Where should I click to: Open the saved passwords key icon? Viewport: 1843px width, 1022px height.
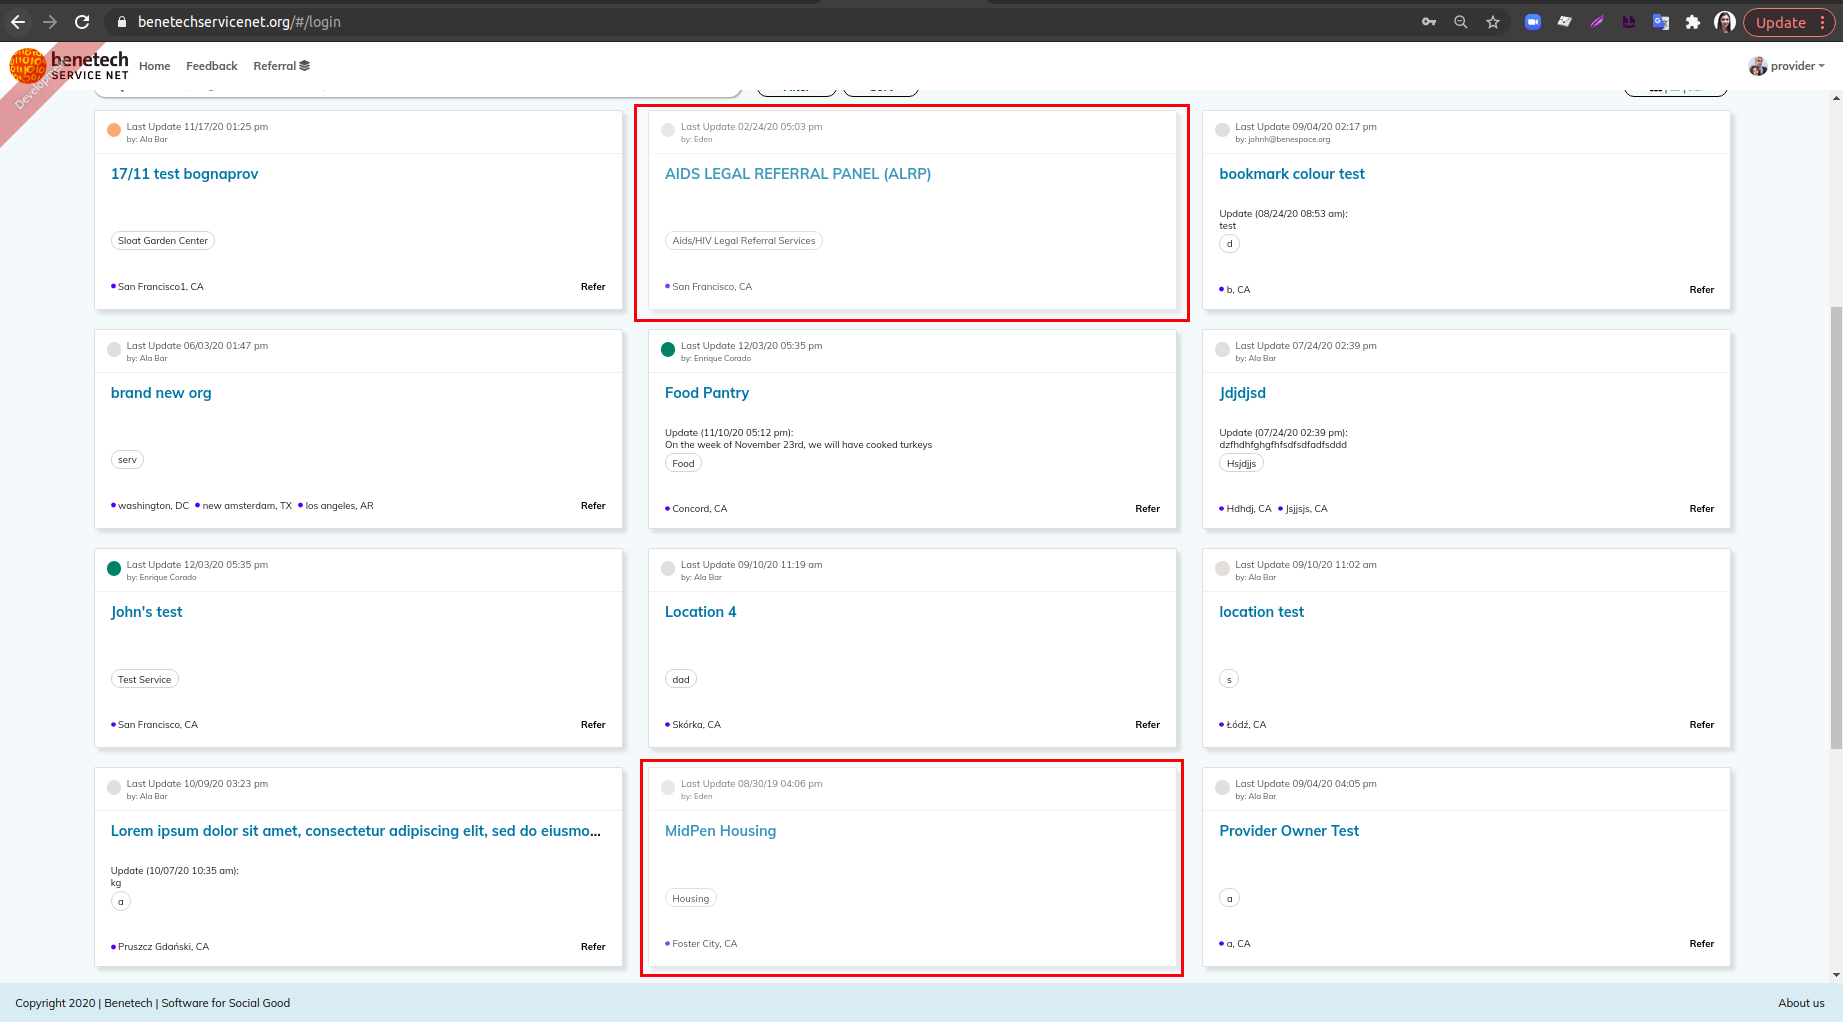click(1429, 22)
